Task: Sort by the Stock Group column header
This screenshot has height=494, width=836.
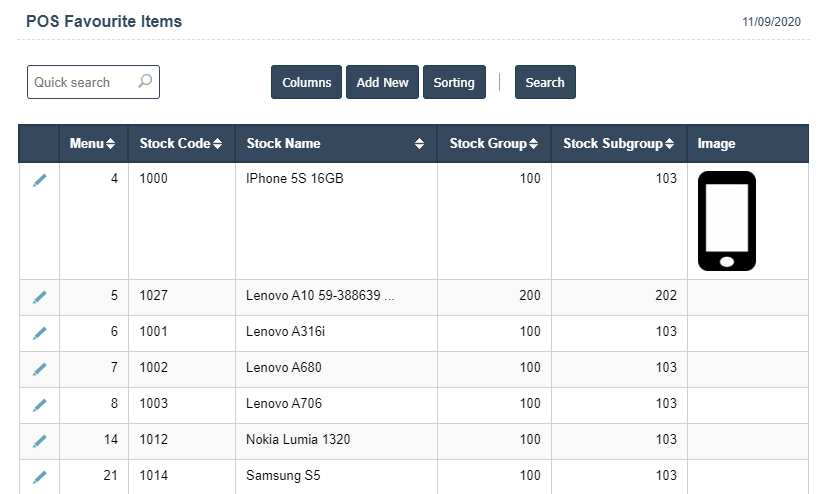Action: tap(494, 144)
